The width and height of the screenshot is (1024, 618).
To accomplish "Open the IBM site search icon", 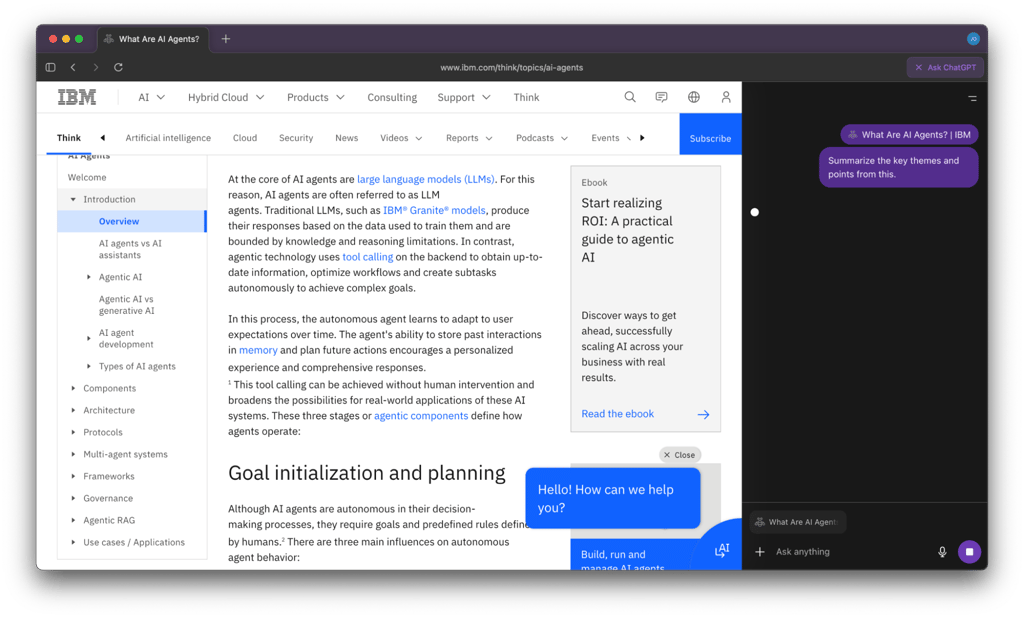I will [630, 97].
